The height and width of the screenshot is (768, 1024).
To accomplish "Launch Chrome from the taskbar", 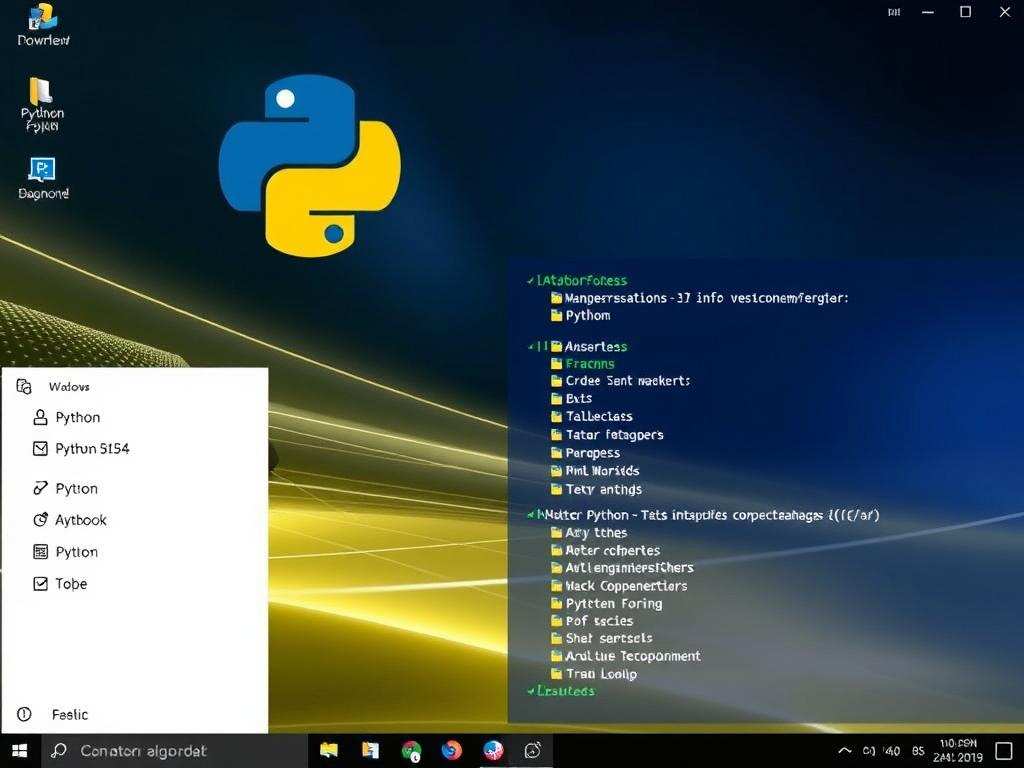I will 411,751.
